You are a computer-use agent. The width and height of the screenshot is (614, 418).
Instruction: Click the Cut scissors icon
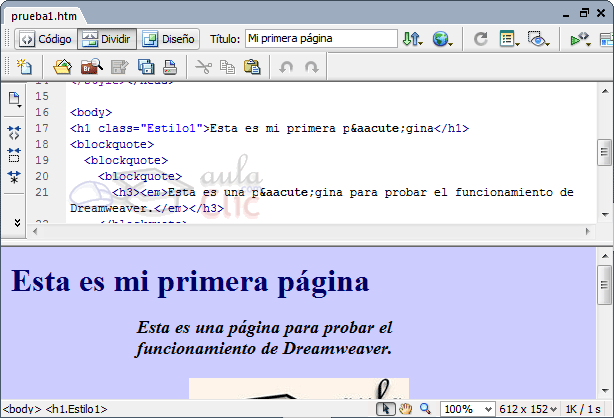point(202,67)
